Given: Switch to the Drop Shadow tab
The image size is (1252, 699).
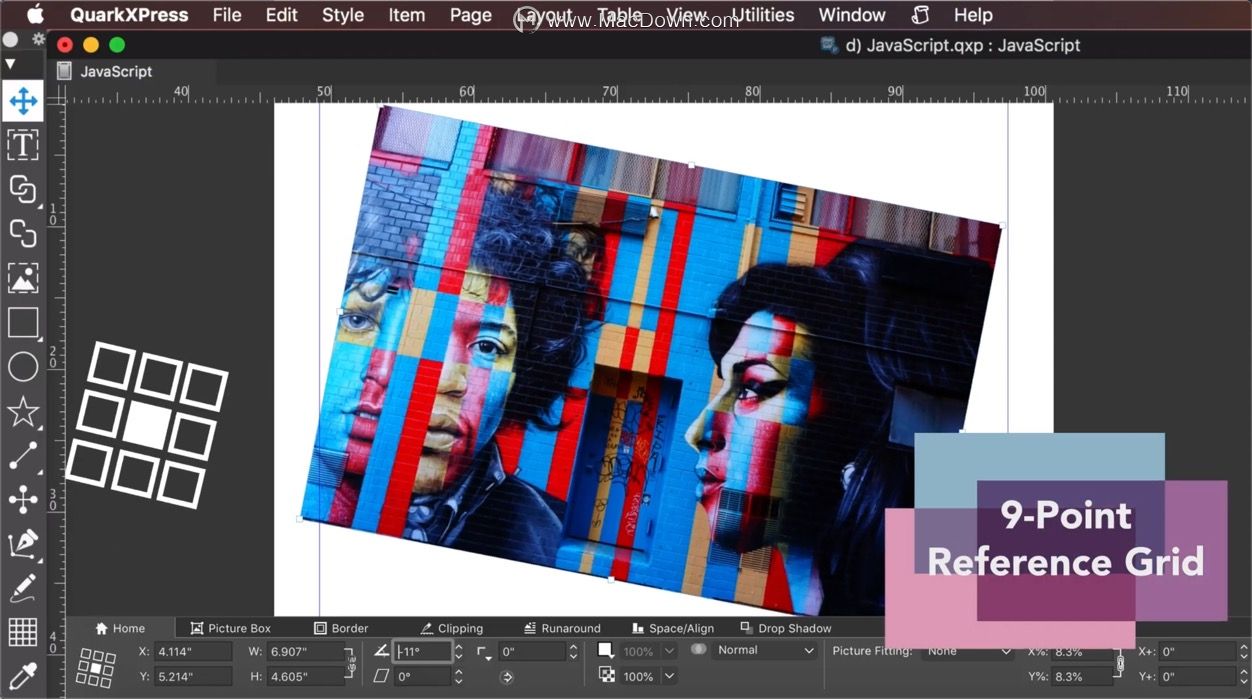Looking at the screenshot, I should point(786,628).
